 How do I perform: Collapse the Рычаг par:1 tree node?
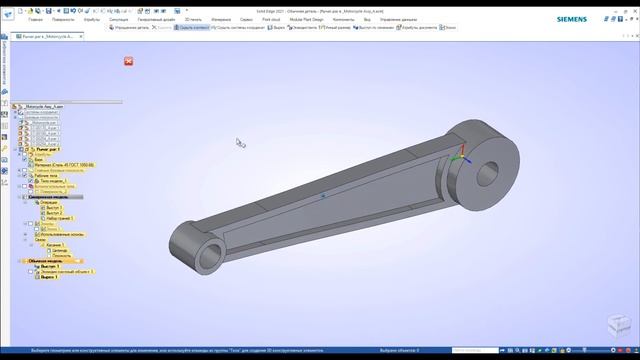16,149
